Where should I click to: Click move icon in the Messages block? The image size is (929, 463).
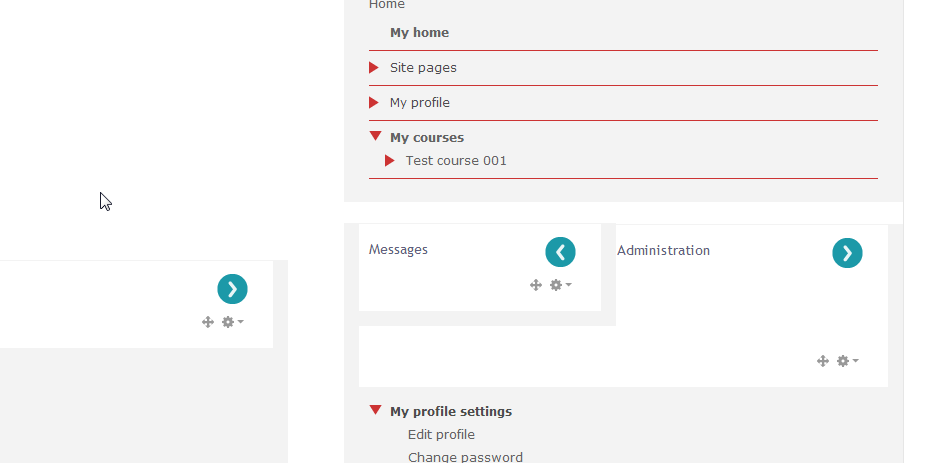(536, 285)
